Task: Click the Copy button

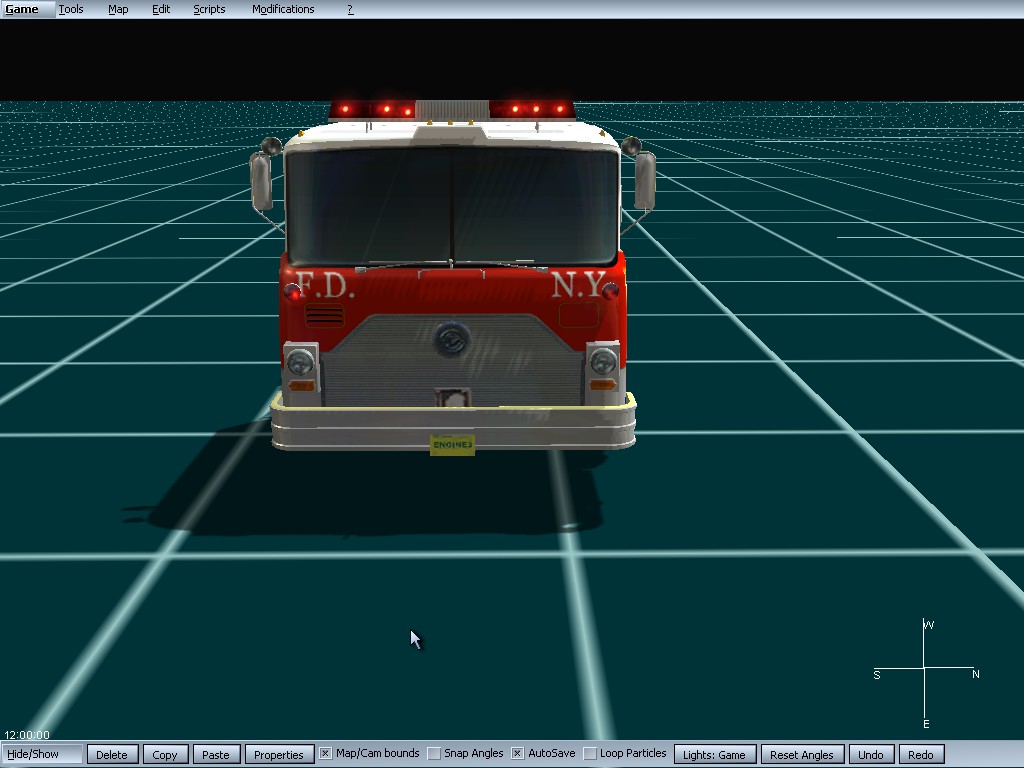Action: click(x=165, y=754)
